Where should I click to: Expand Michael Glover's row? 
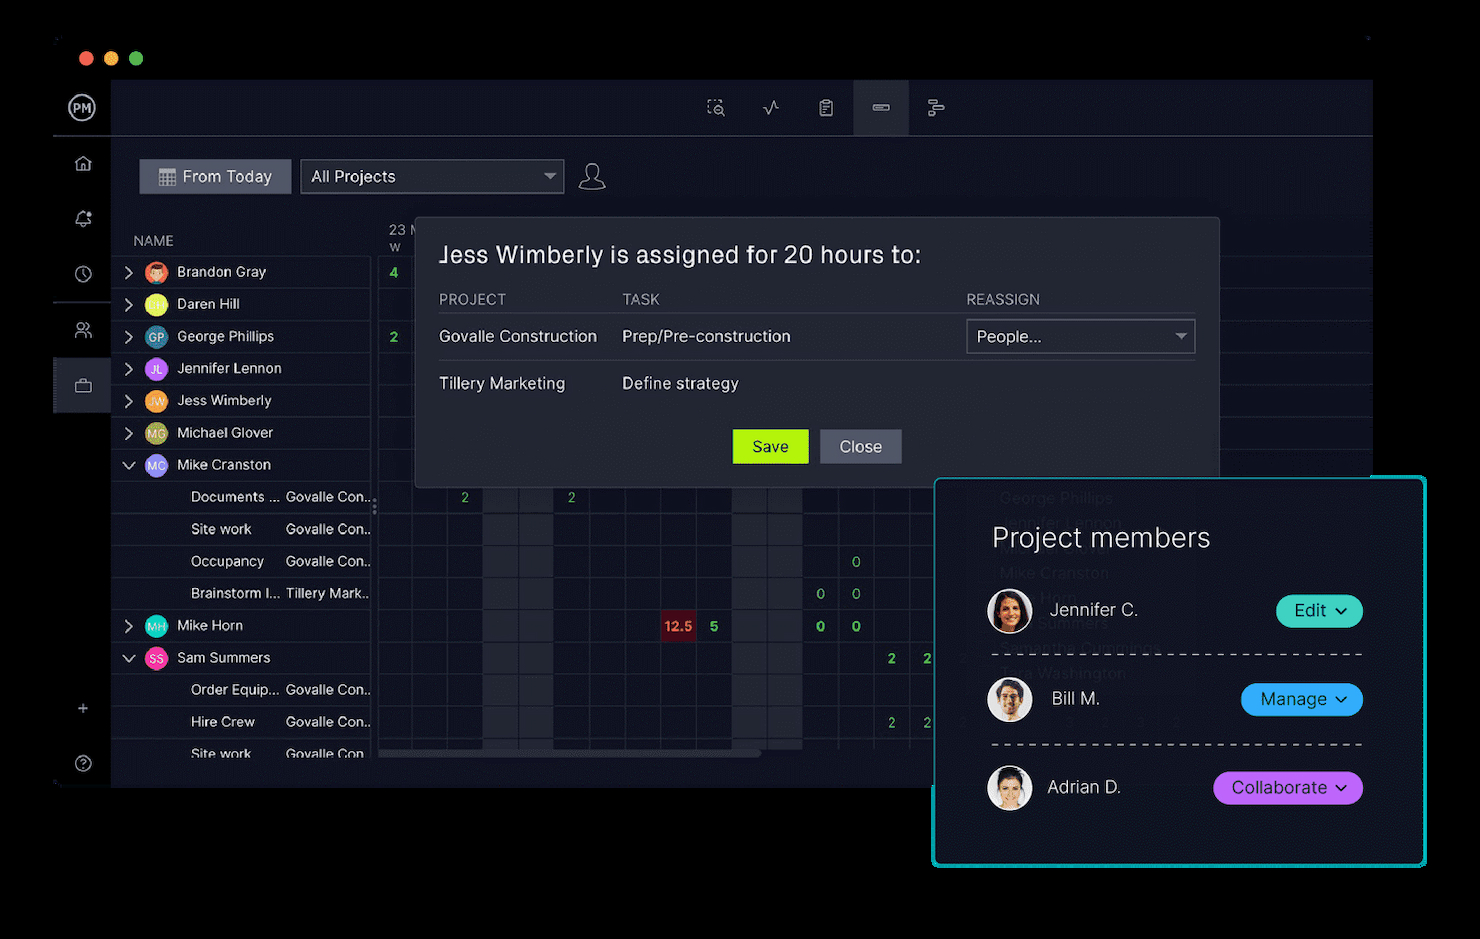click(128, 433)
